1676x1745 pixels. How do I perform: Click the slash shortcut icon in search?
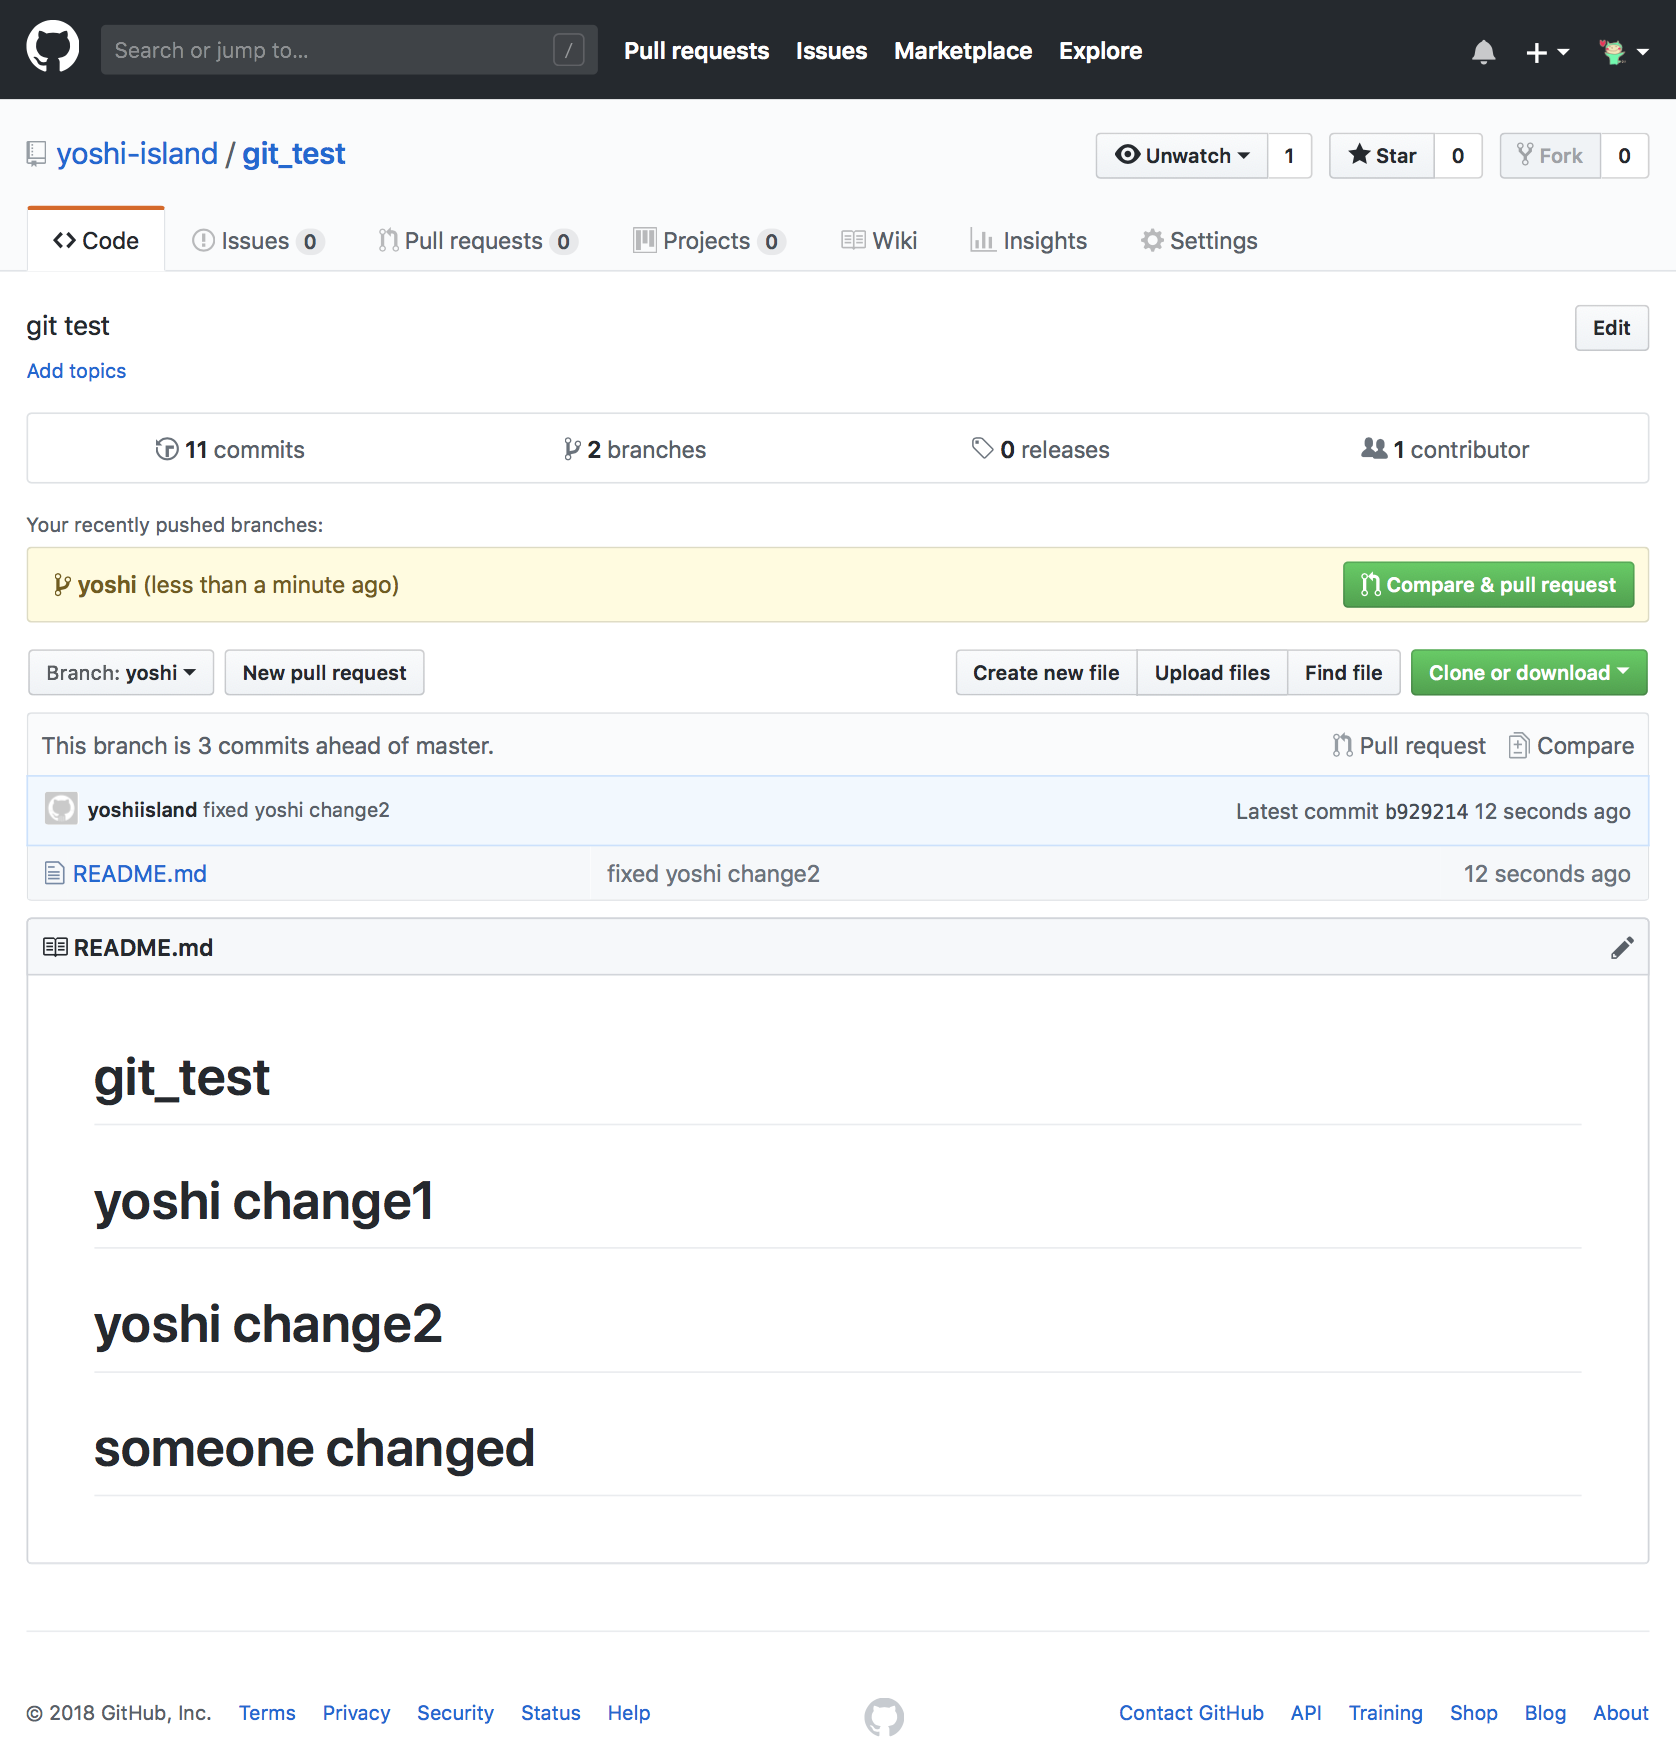pos(569,49)
